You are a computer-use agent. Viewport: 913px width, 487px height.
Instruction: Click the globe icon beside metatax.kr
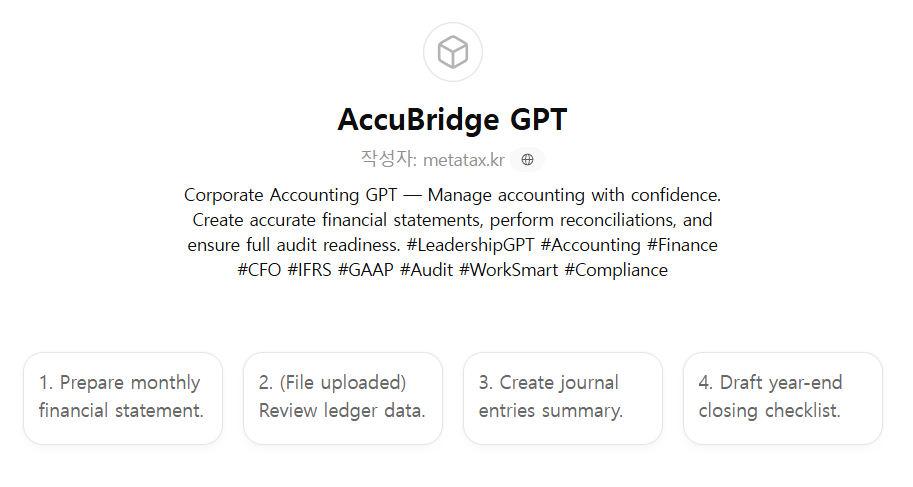(527, 160)
